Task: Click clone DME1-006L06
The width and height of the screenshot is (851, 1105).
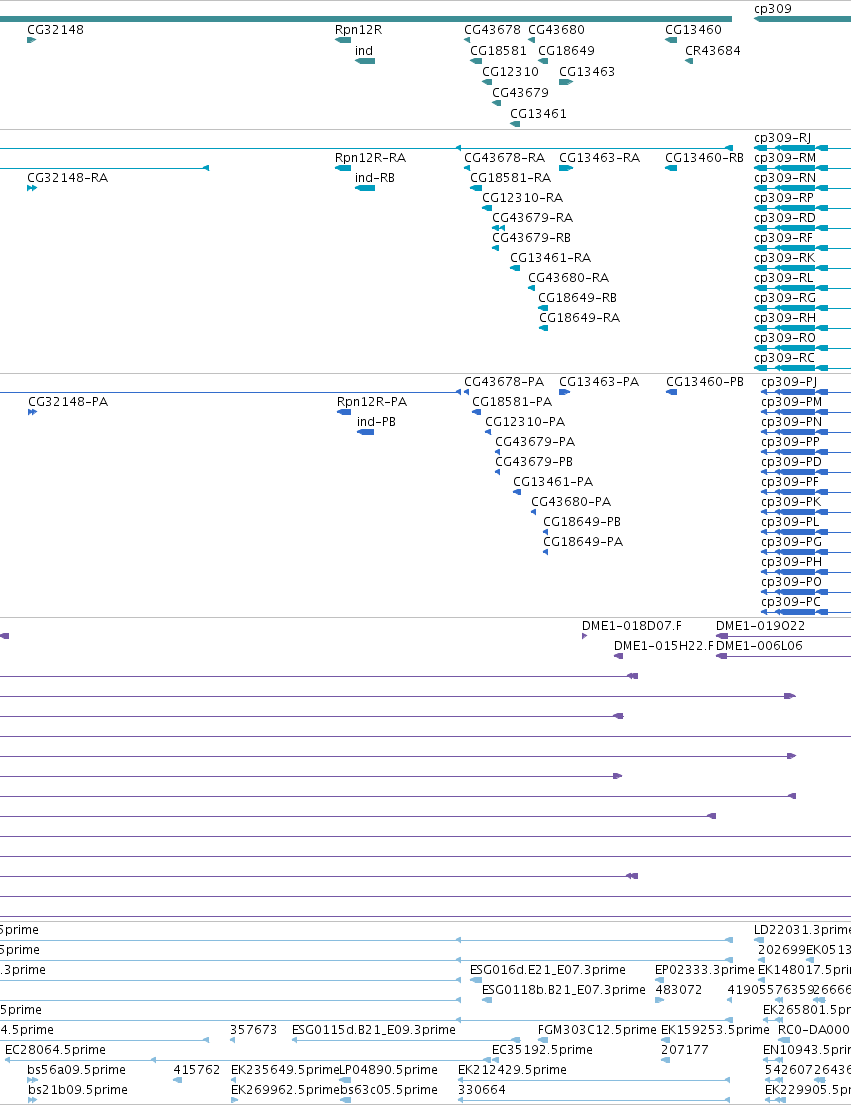Action: [759, 646]
